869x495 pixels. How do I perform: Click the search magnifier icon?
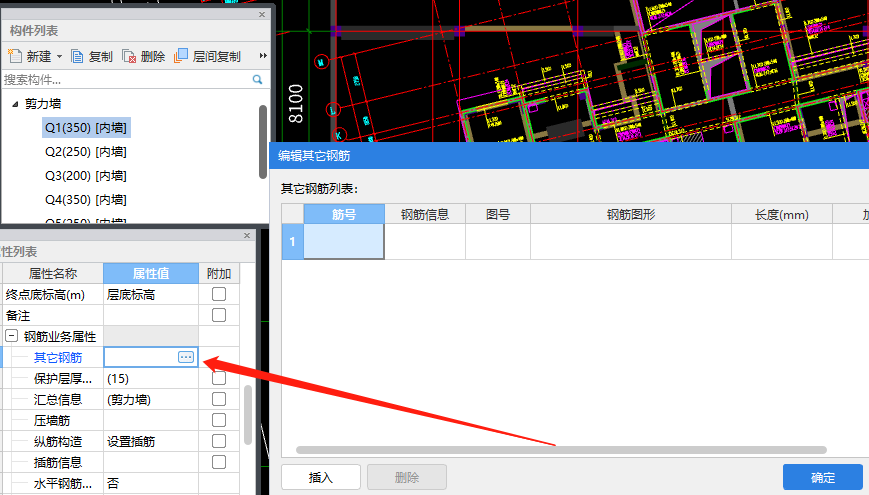[257, 79]
